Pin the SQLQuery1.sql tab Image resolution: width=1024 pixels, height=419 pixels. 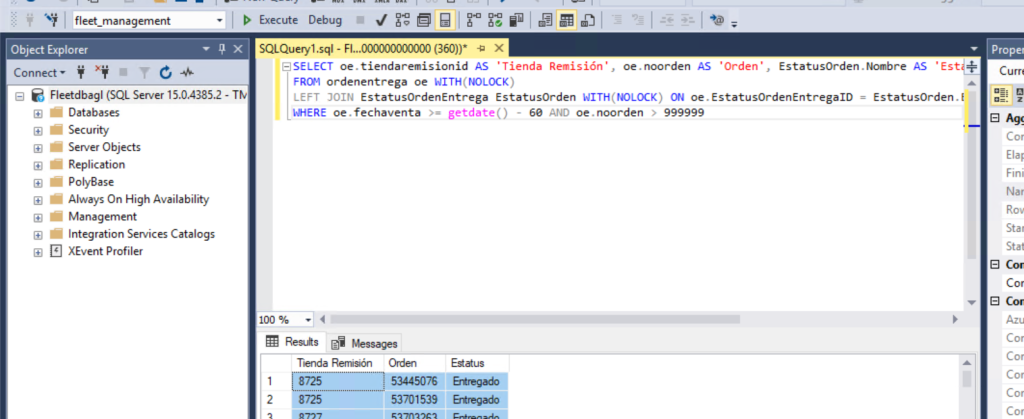click(x=481, y=49)
